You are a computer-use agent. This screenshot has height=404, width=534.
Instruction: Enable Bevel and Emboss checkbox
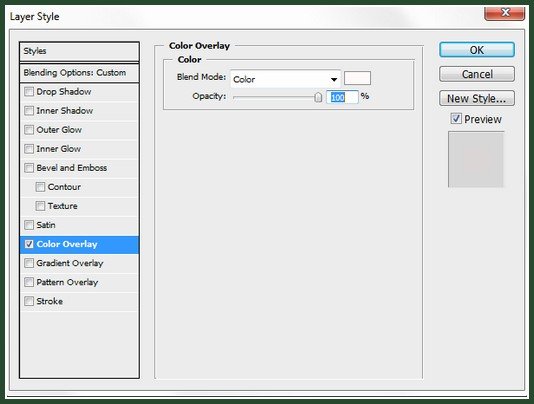29,168
